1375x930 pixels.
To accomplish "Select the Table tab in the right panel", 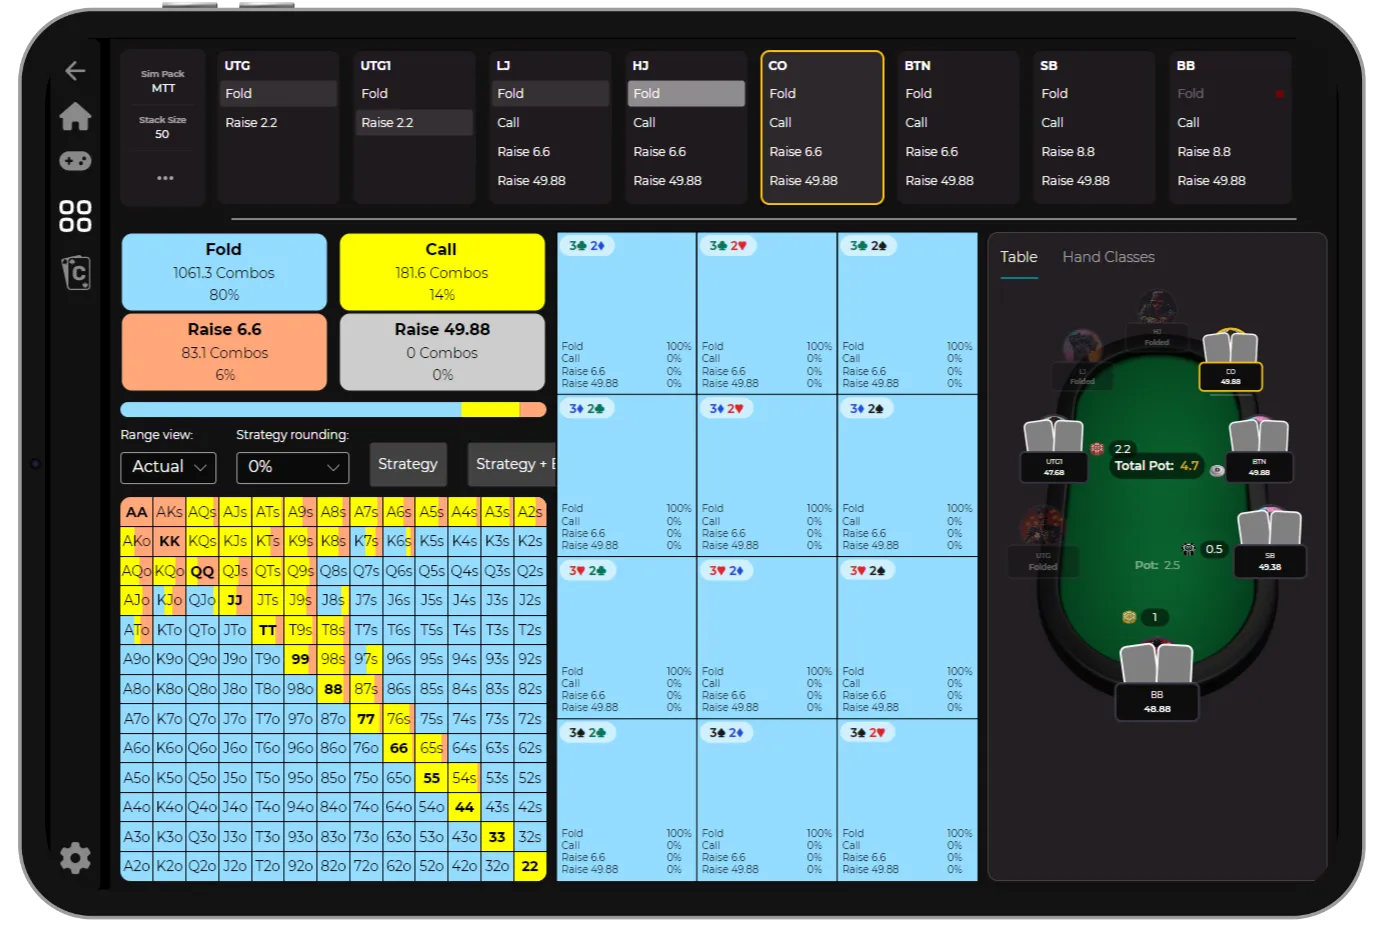I will tap(1018, 257).
